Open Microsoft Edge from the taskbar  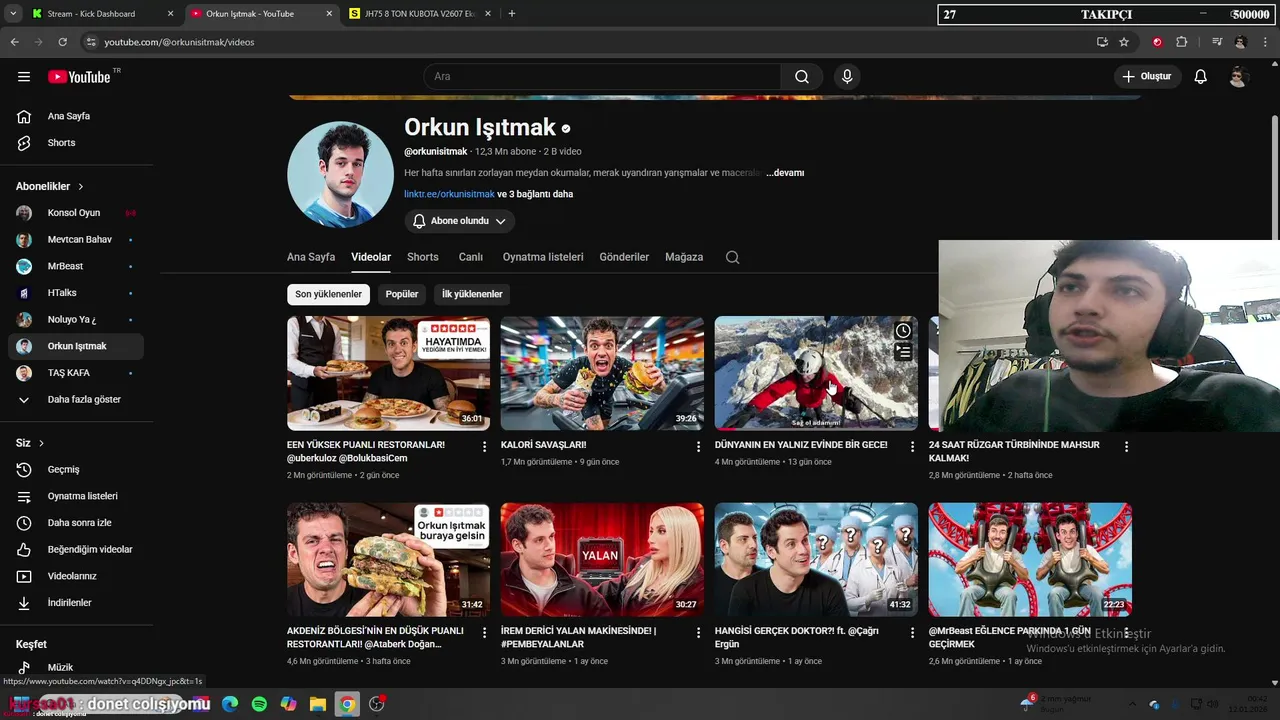[230, 704]
